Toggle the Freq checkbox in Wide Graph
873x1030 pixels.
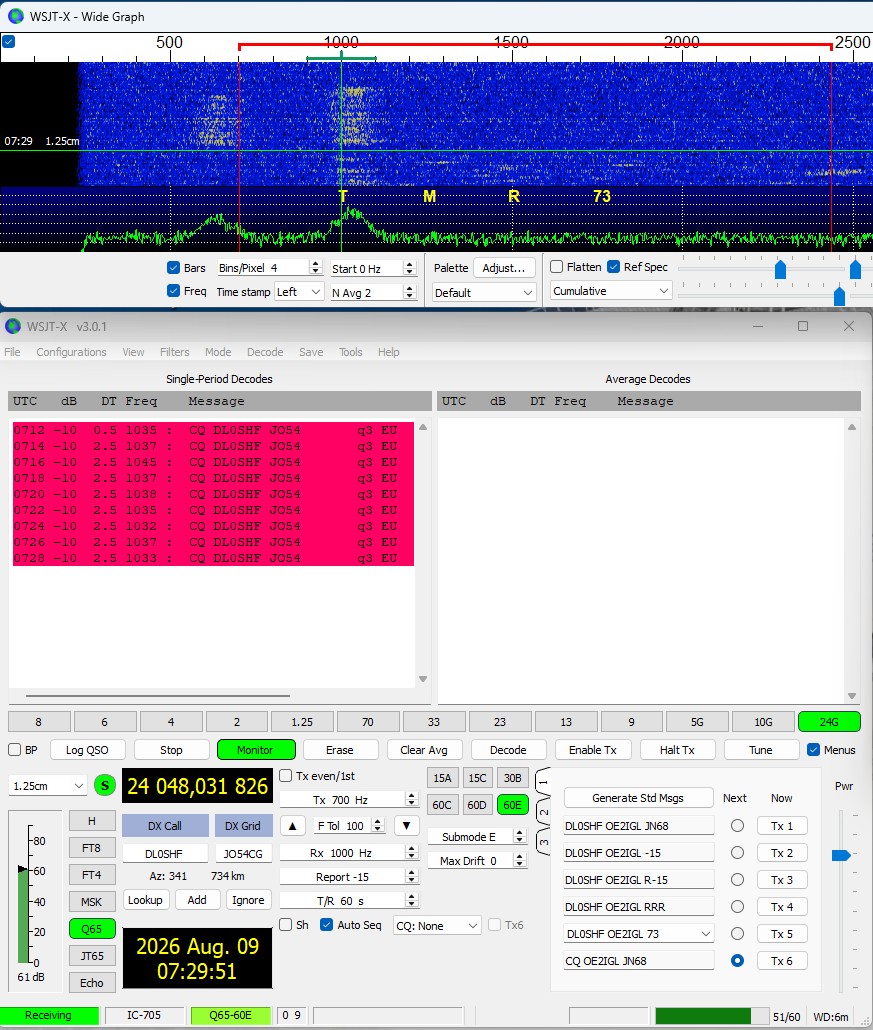click(x=173, y=290)
